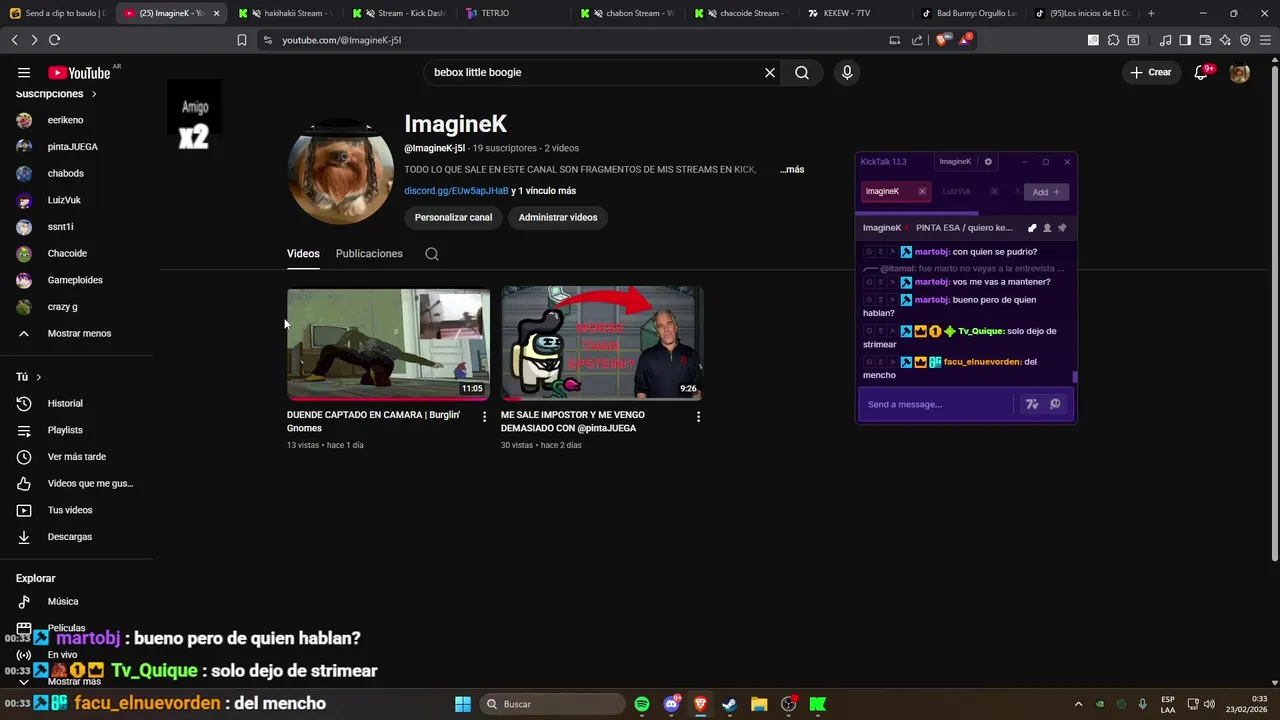This screenshot has width=1280, height=720.
Task: Expand channel description with ...más
Action: 792,170
